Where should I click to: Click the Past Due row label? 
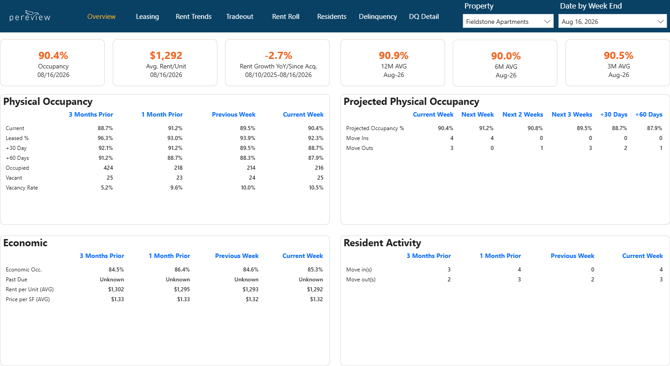click(16, 279)
